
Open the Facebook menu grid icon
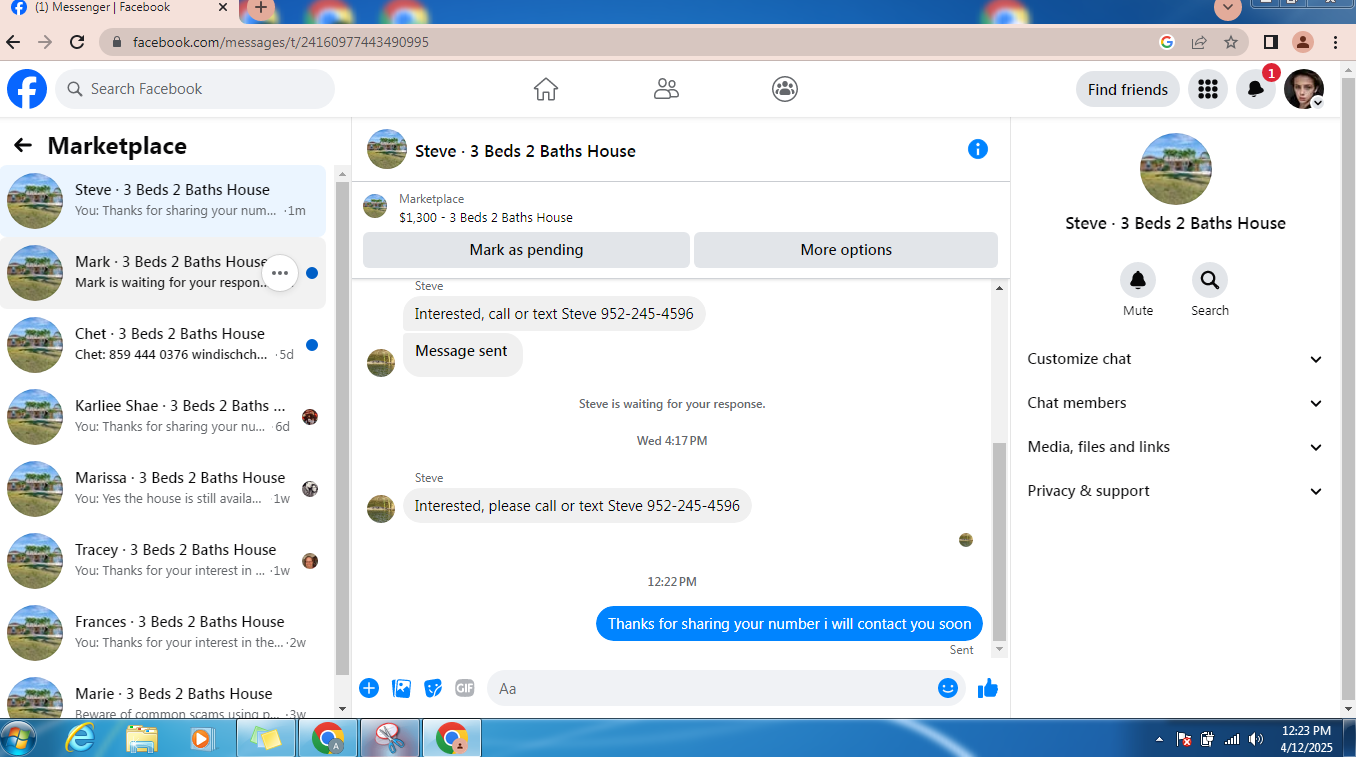tap(1208, 89)
